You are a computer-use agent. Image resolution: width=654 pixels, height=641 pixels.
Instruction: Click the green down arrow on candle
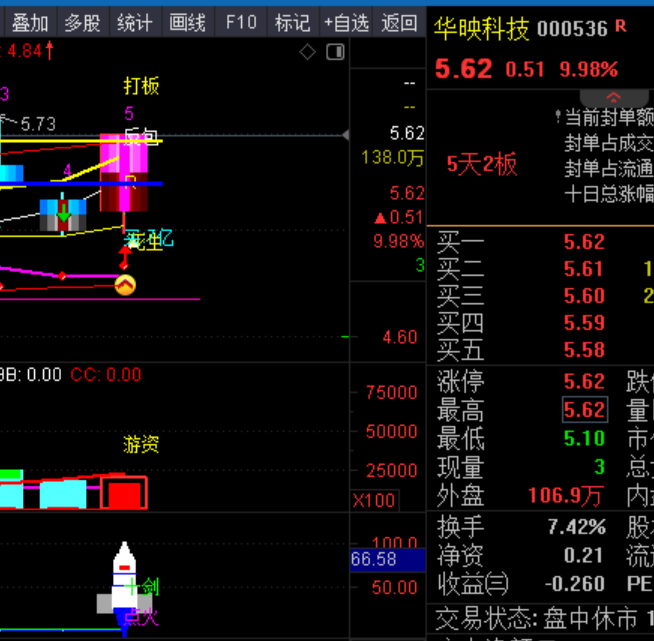click(x=63, y=213)
